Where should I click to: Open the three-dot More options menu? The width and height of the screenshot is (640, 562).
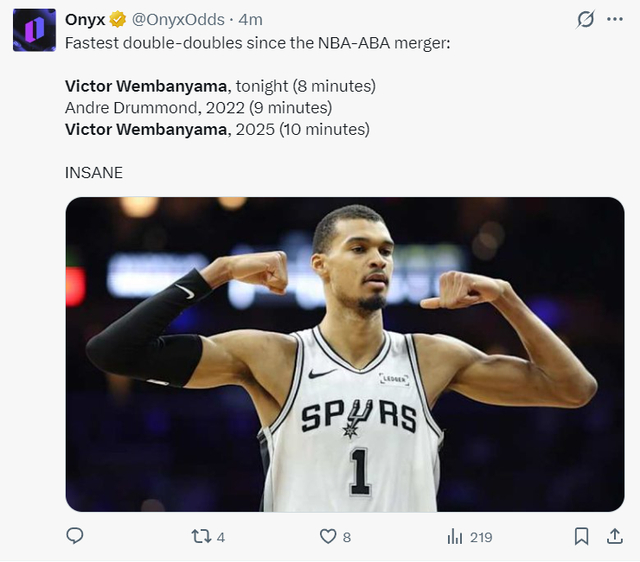(x=615, y=19)
